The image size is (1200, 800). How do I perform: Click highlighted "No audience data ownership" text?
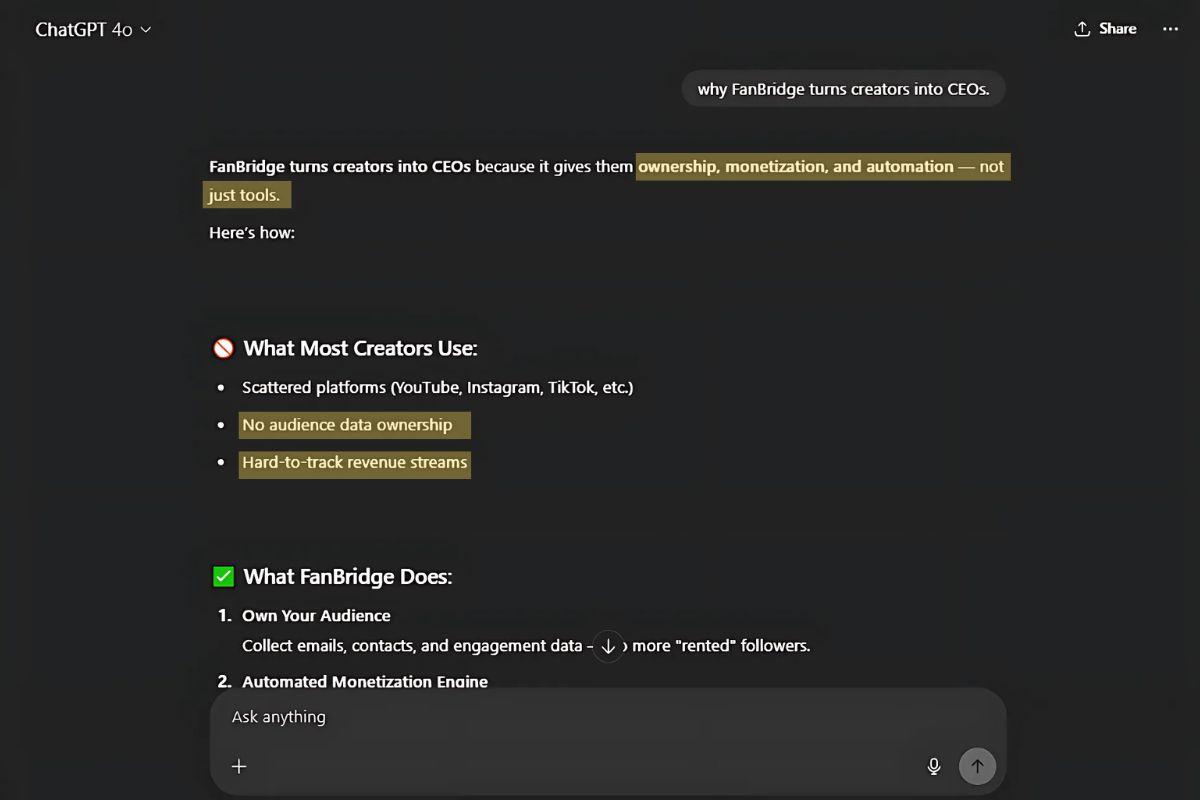[x=347, y=425]
